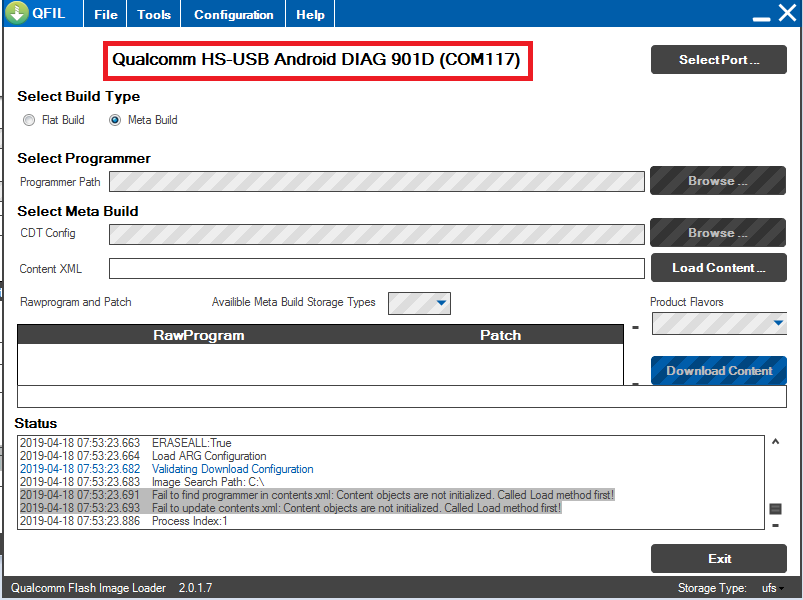Click the Exit button
The image size is (803, 600).
coord(718,559)
